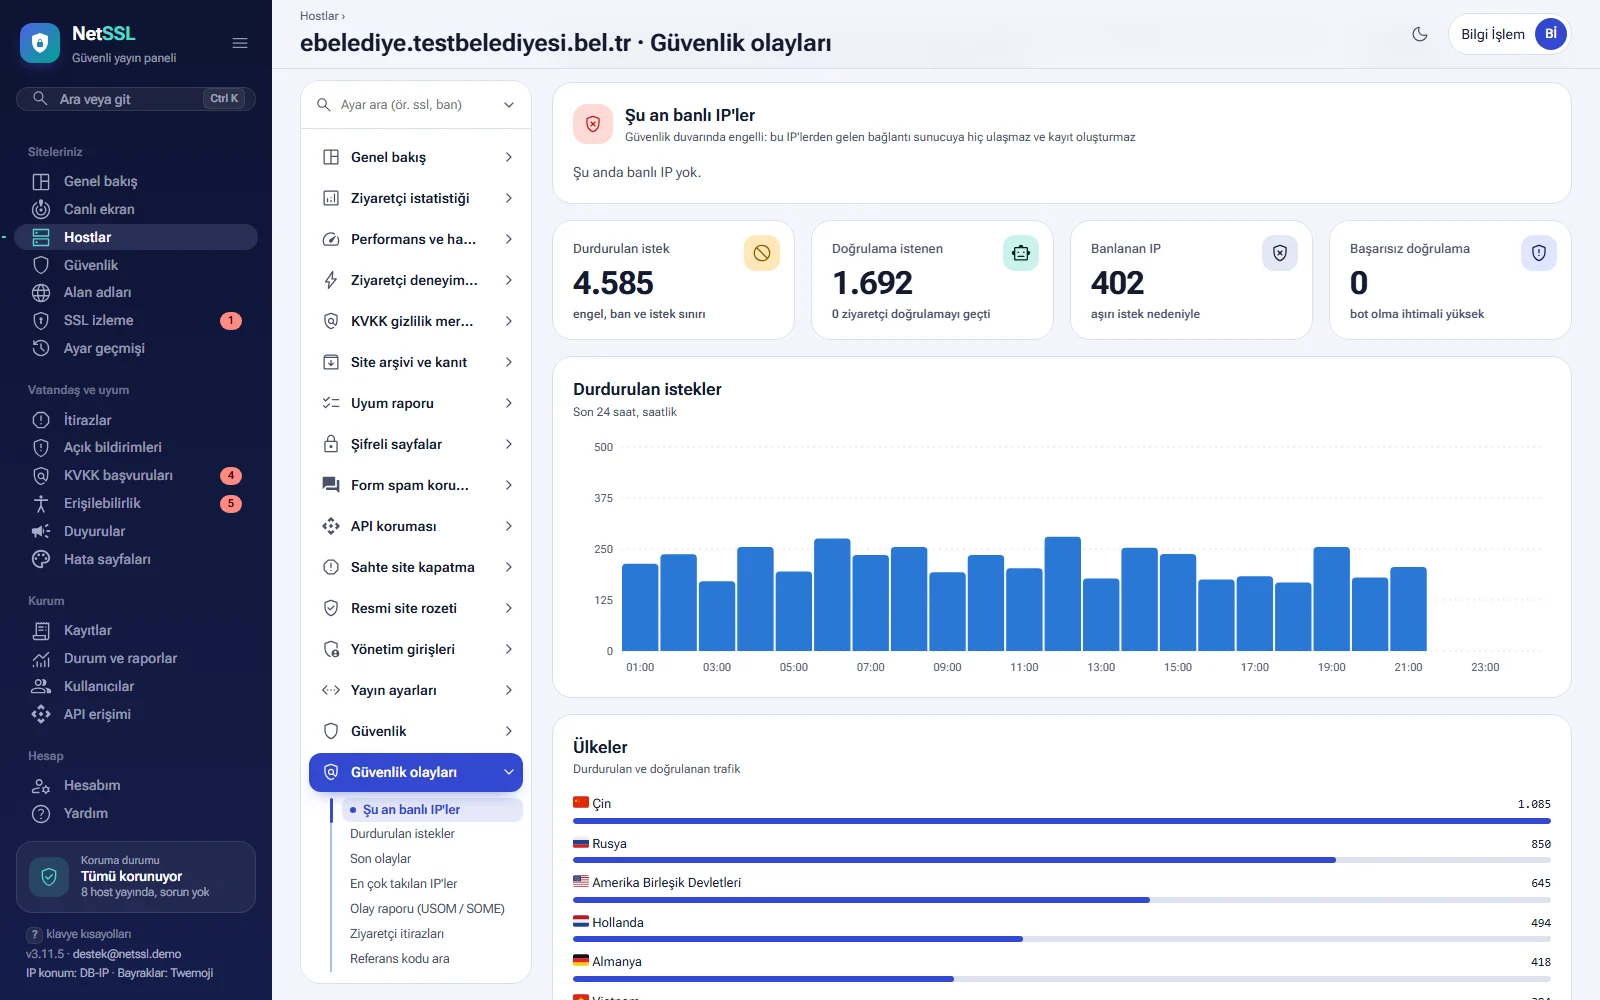Open Duyurular megaphone icon
Viewport: 1600px width, 1000px height.
41,531
